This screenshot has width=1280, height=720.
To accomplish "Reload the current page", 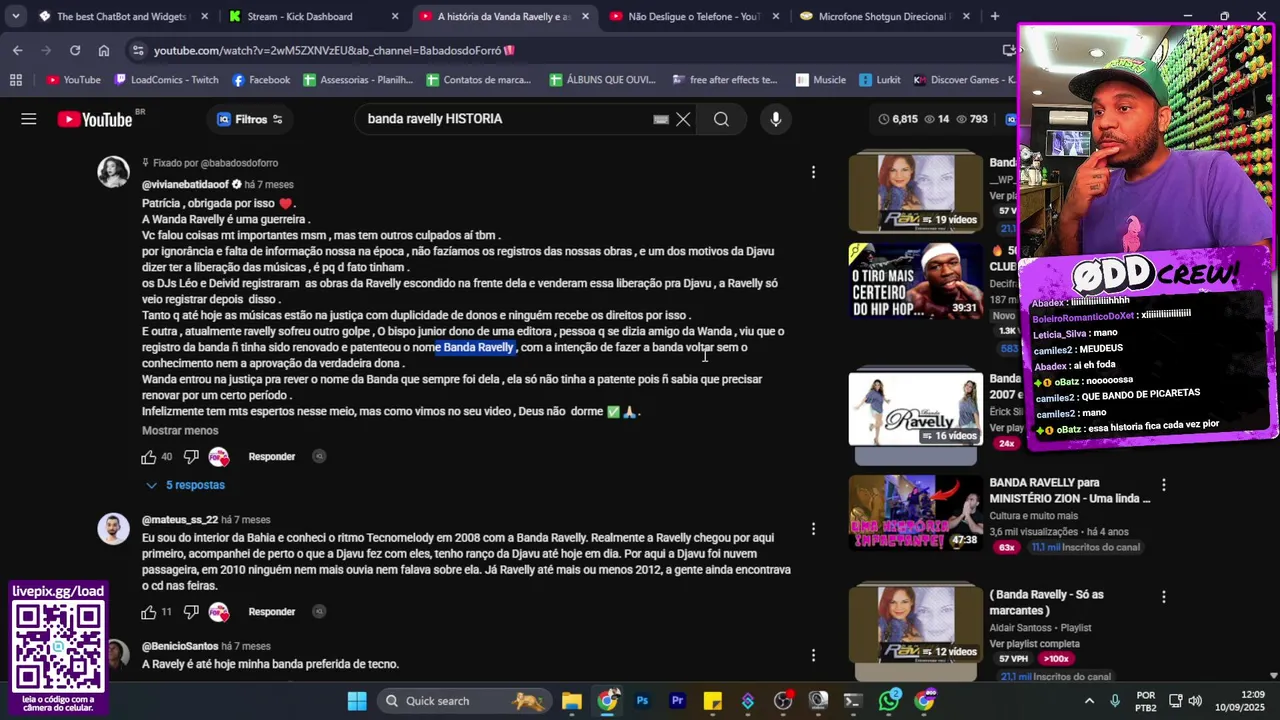I will point(75,50).
